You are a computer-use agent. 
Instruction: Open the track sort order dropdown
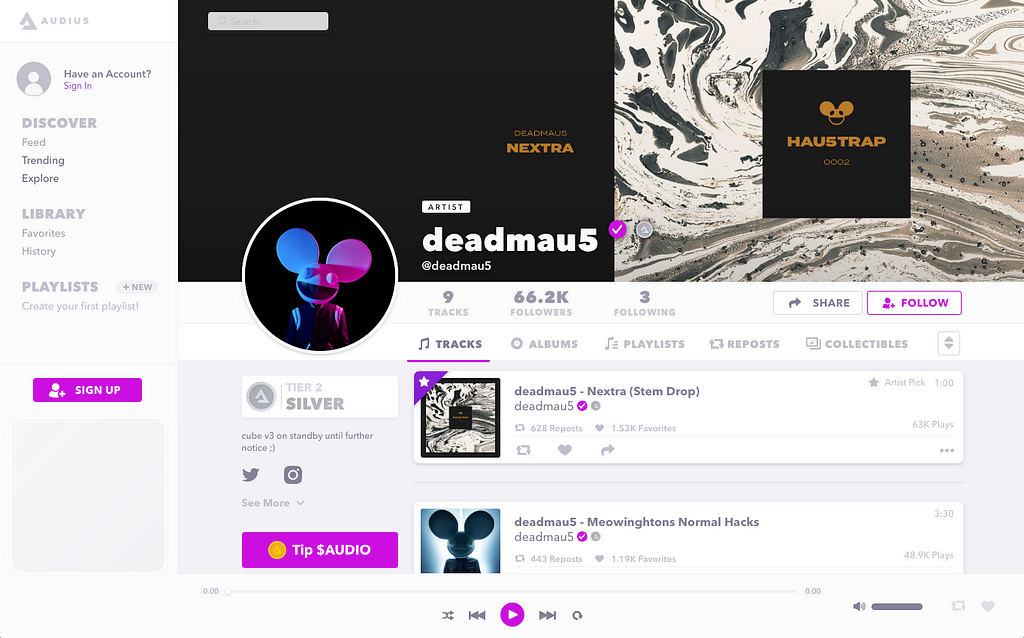click(948, 343)
